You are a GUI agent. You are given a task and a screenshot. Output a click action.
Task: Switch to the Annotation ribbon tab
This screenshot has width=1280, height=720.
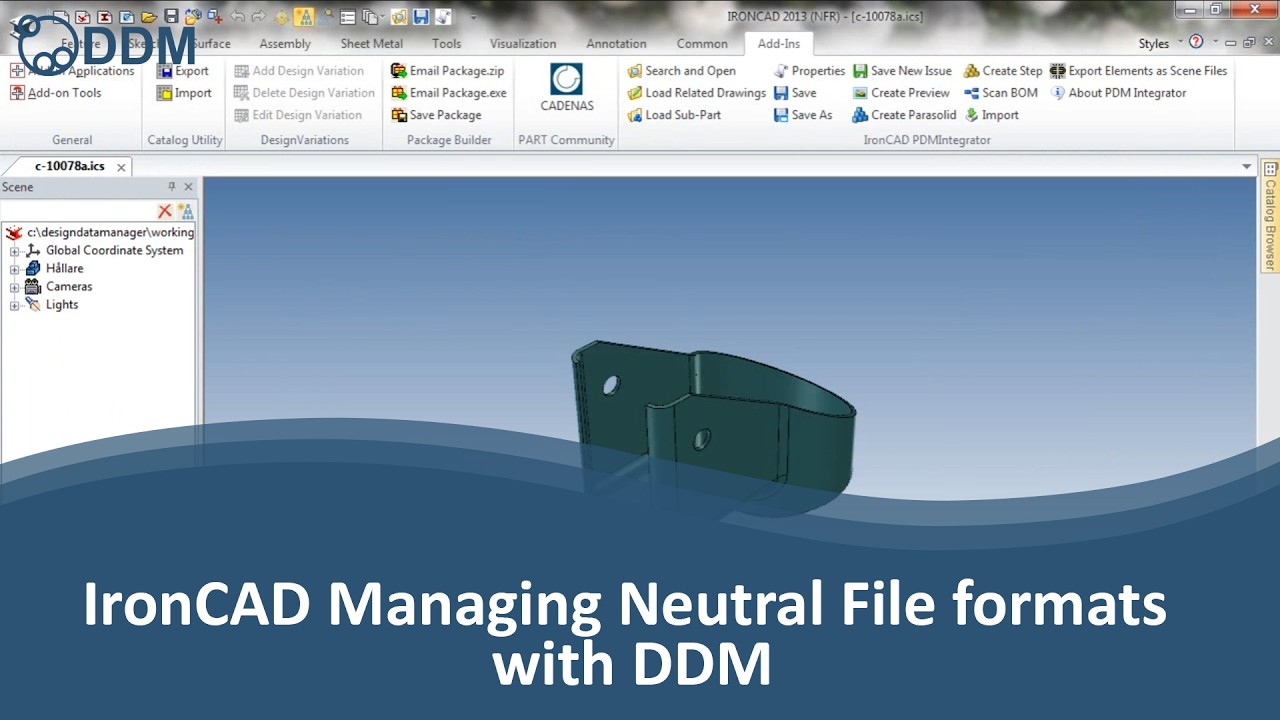tap(616, 43)
